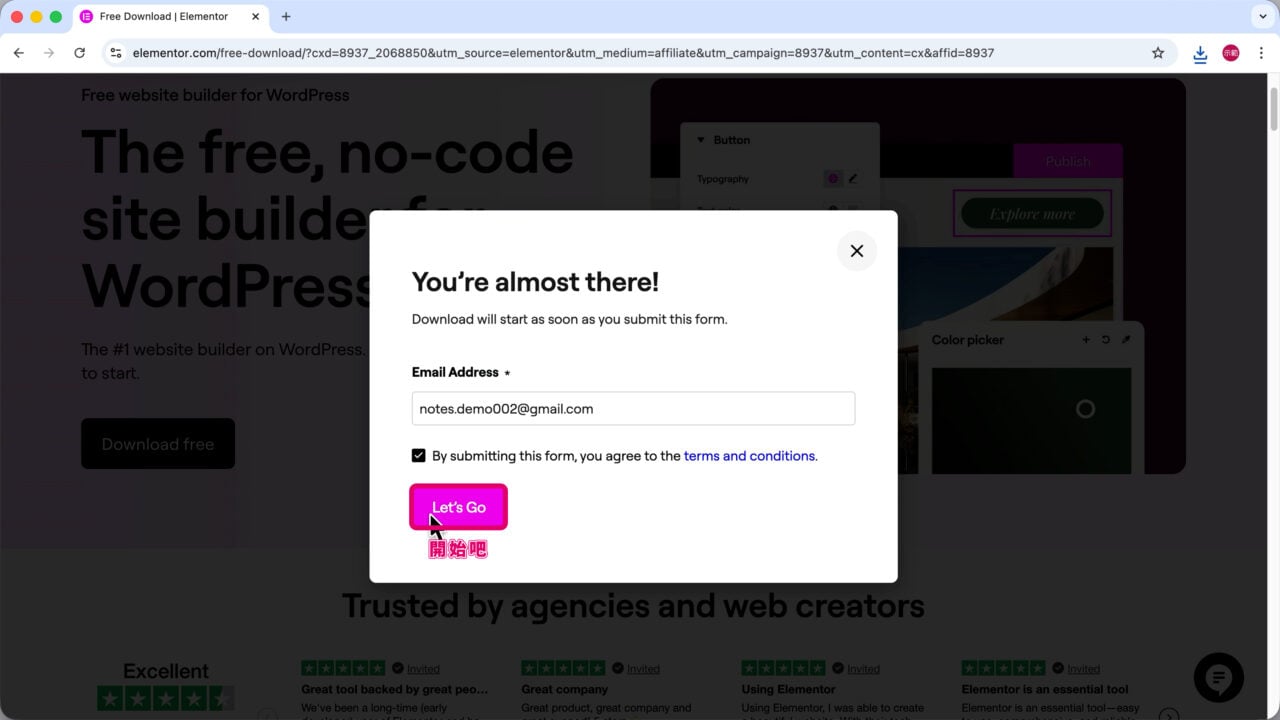This screenshot has height=720, width=1280.
Task: Reload the page with browser refresh icon
Action: point(79,53)
